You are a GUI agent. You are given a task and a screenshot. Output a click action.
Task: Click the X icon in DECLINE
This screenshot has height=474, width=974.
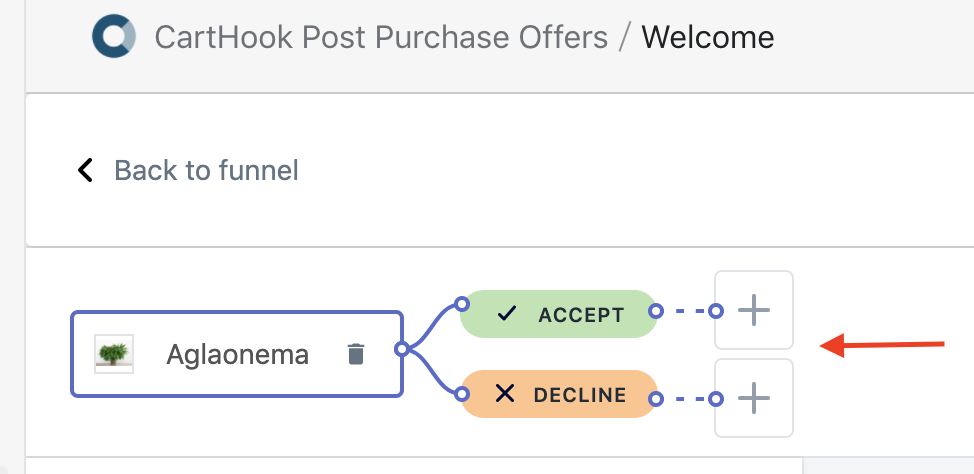coord(505,394)
